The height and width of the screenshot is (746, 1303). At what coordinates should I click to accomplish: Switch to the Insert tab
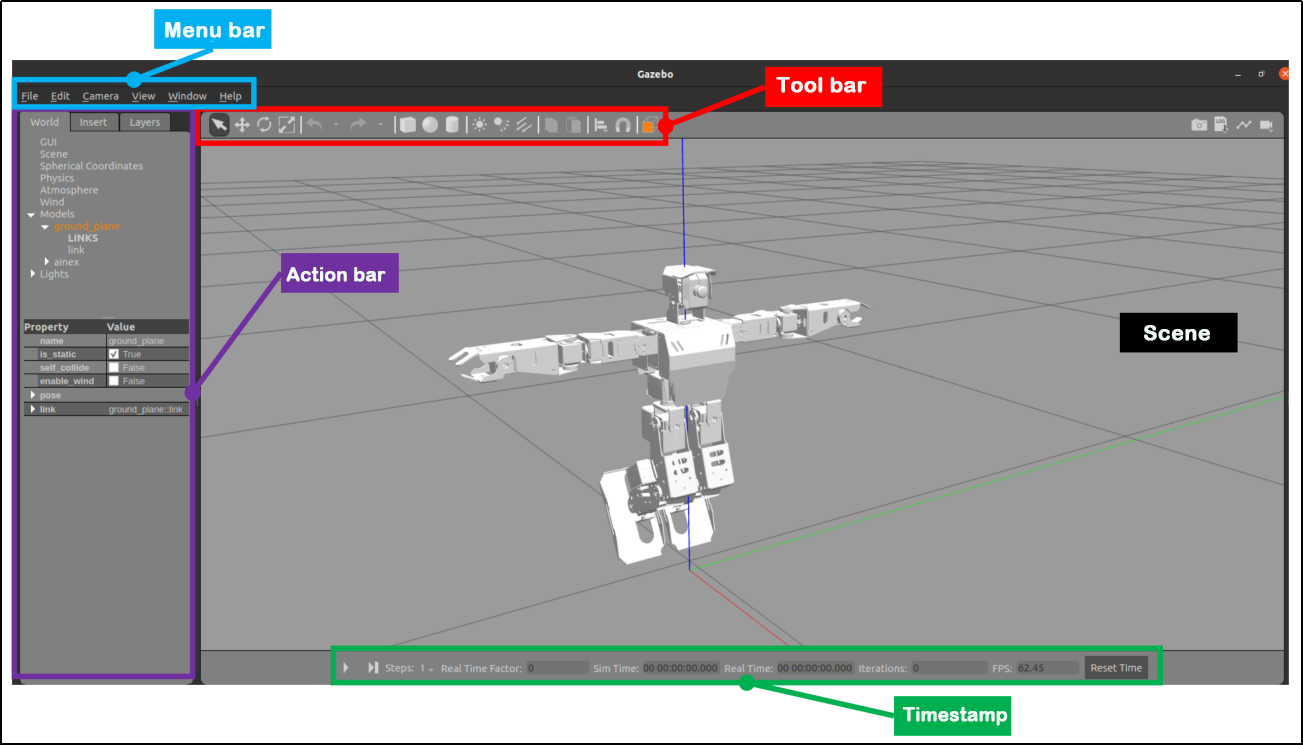pyautogui.click(x=93, y=122)
